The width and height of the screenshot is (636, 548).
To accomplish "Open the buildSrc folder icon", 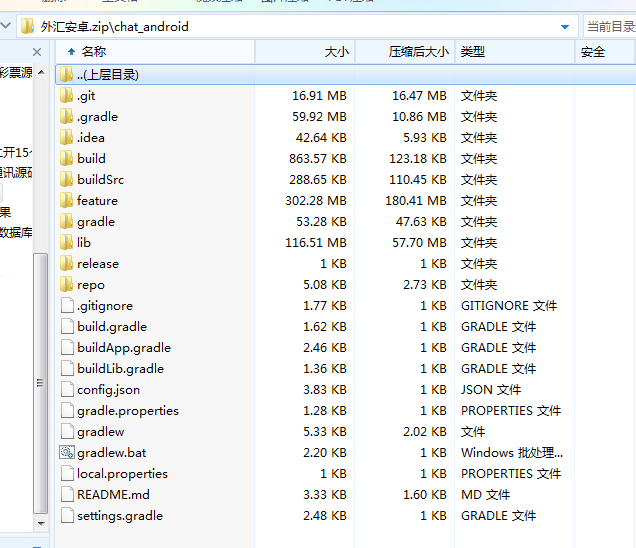I will coord(67,180).
